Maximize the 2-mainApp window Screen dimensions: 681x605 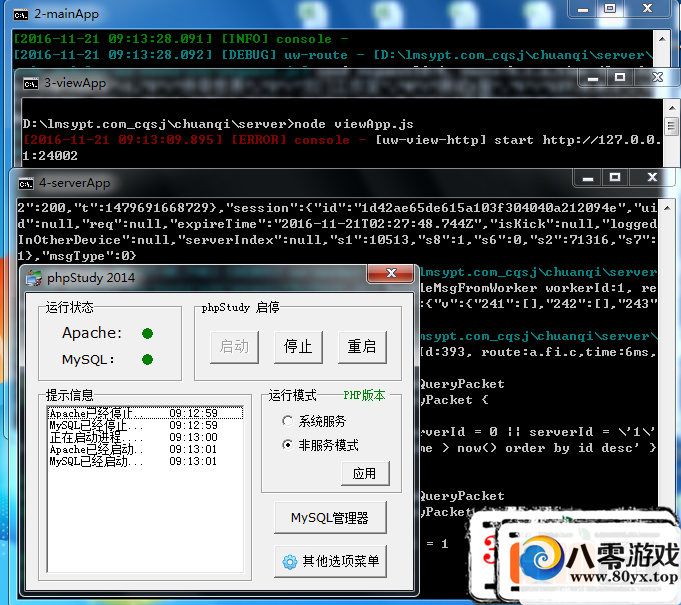[x=610, y=9]
